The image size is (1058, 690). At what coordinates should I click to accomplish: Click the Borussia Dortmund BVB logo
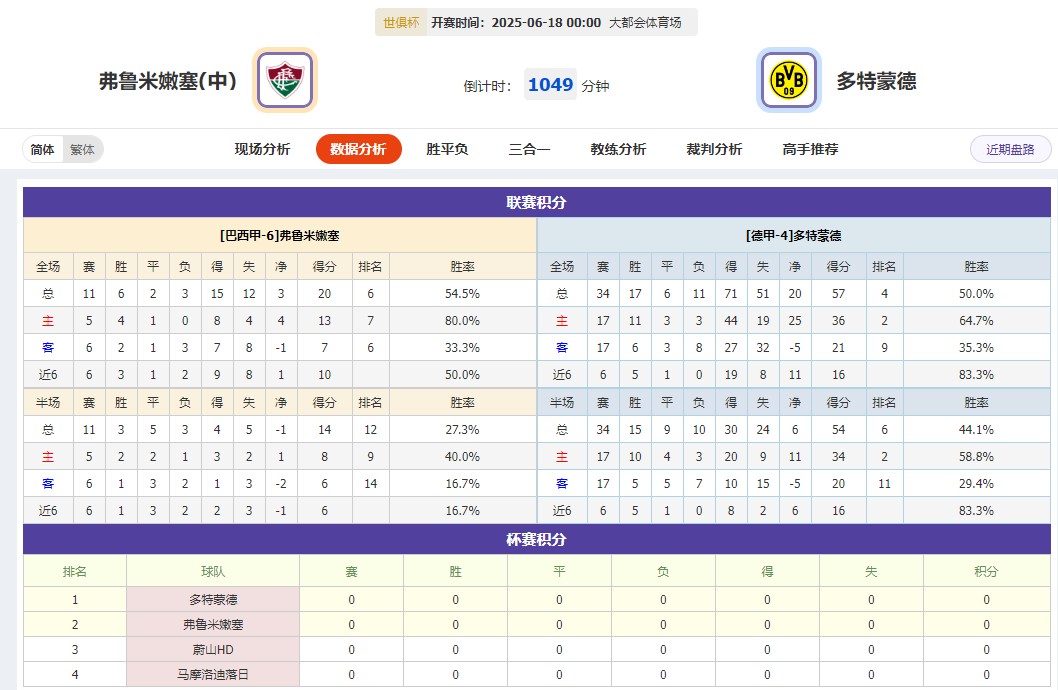789,80
